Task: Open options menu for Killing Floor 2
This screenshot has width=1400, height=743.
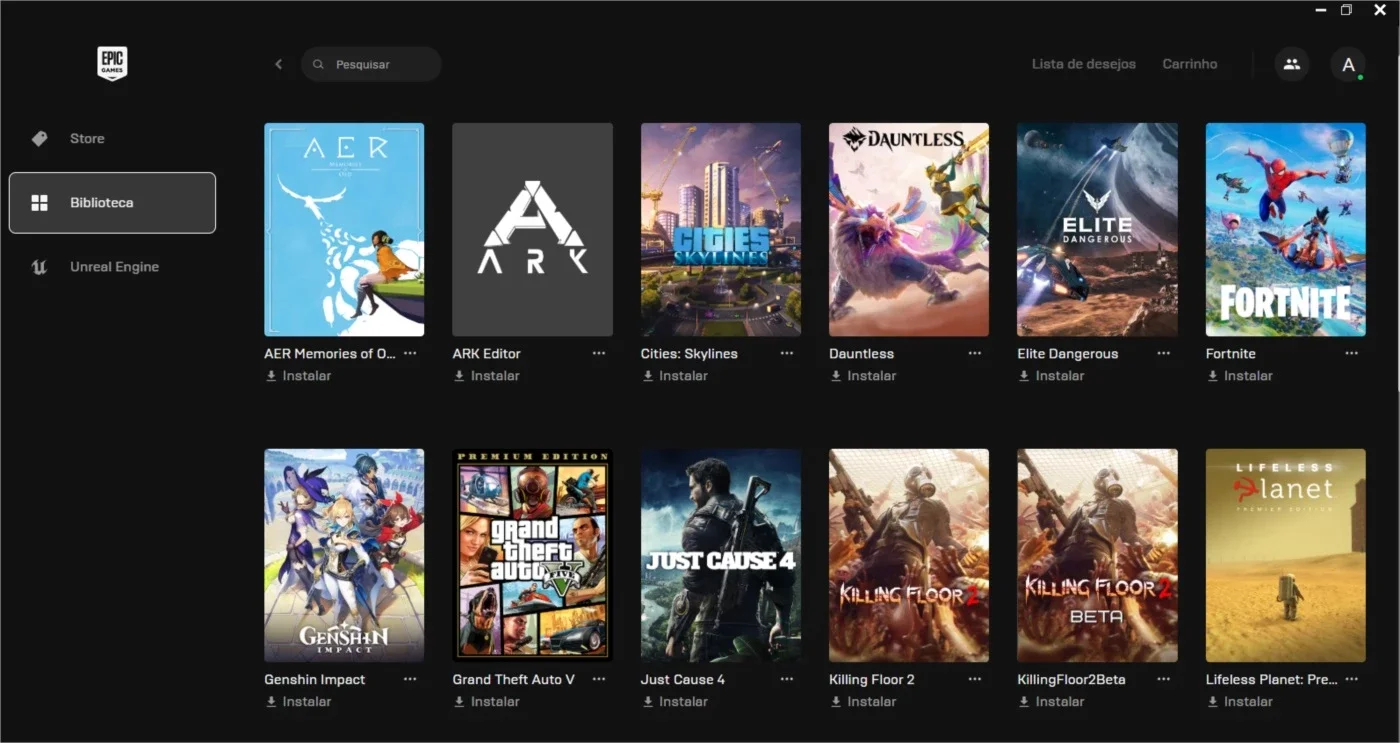Action: (975, 679)
